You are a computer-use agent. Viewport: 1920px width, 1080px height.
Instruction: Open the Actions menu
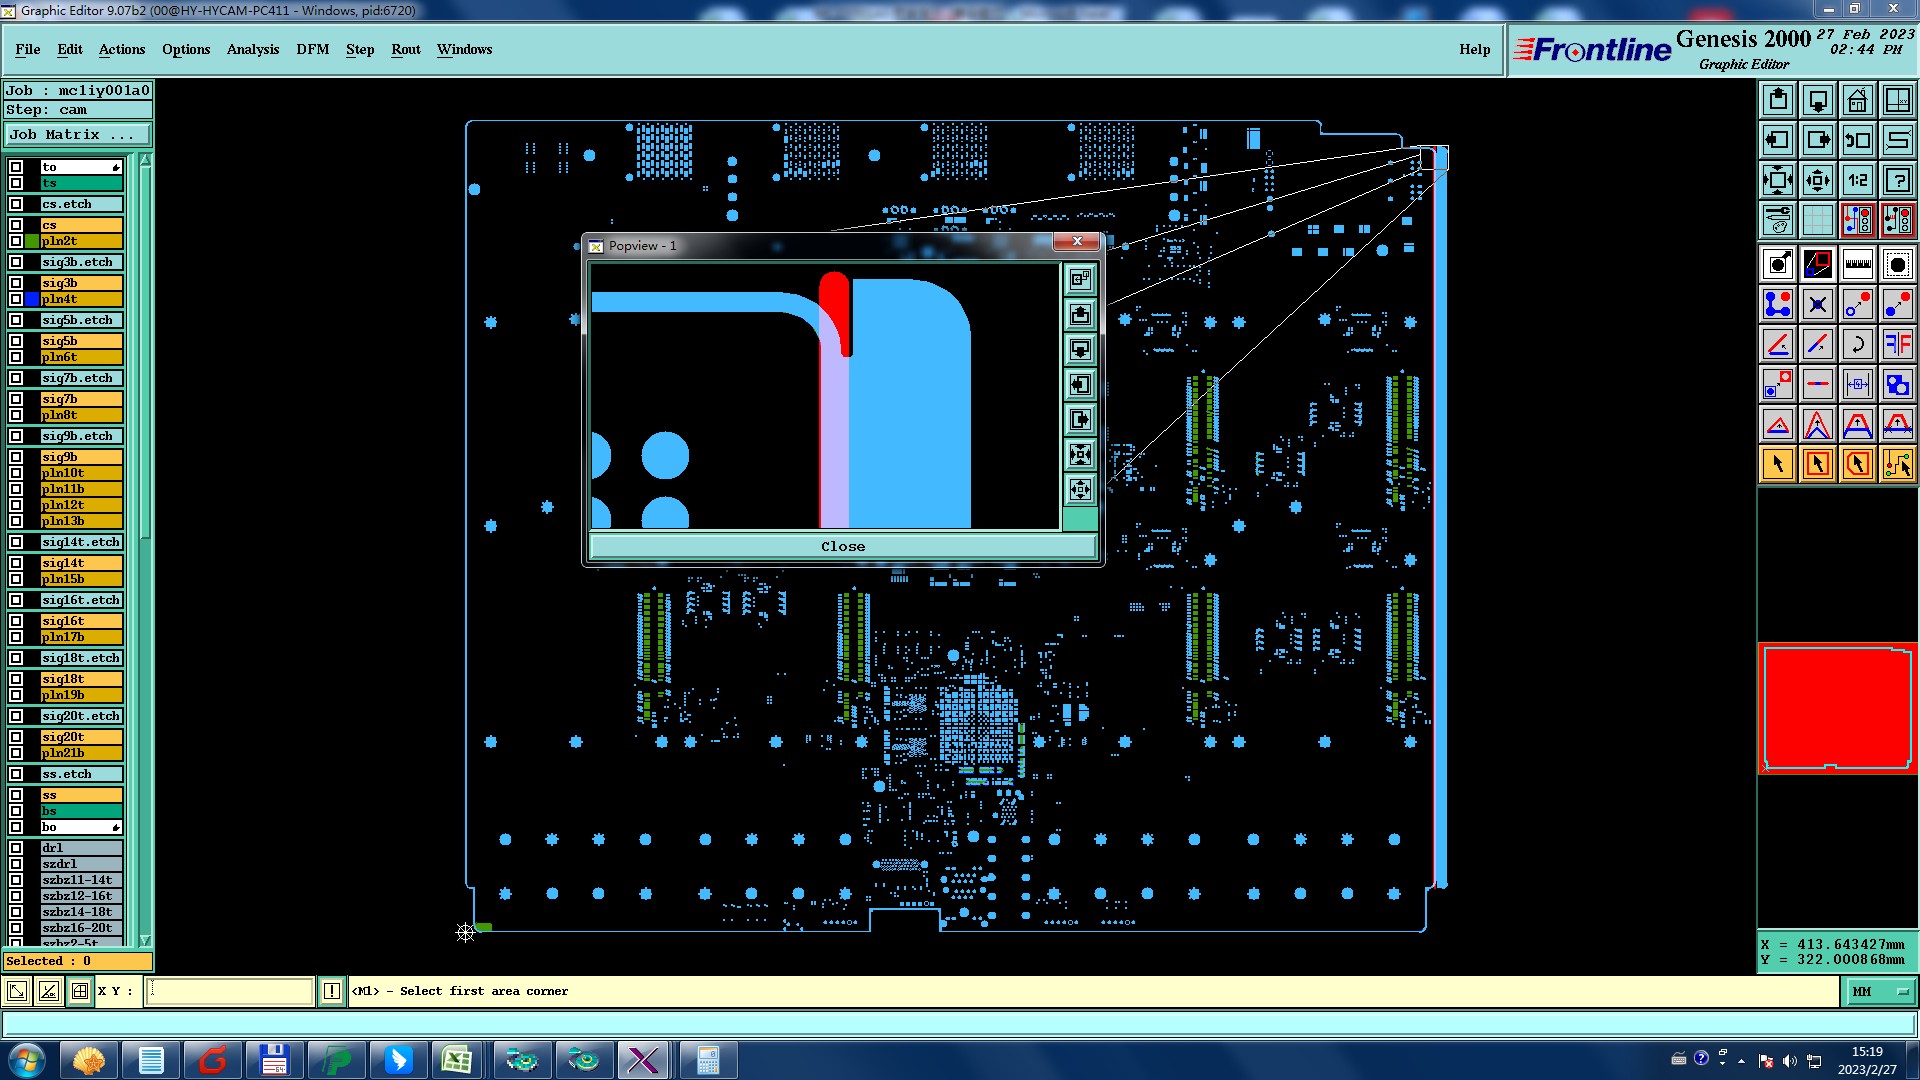click(122, 49)
